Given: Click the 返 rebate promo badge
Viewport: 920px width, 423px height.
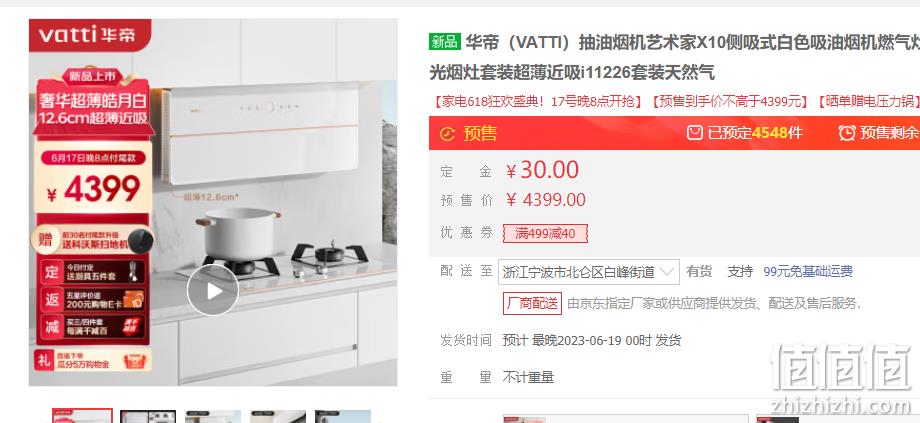Looking at the screenshot, I should (x=52, y=299).
